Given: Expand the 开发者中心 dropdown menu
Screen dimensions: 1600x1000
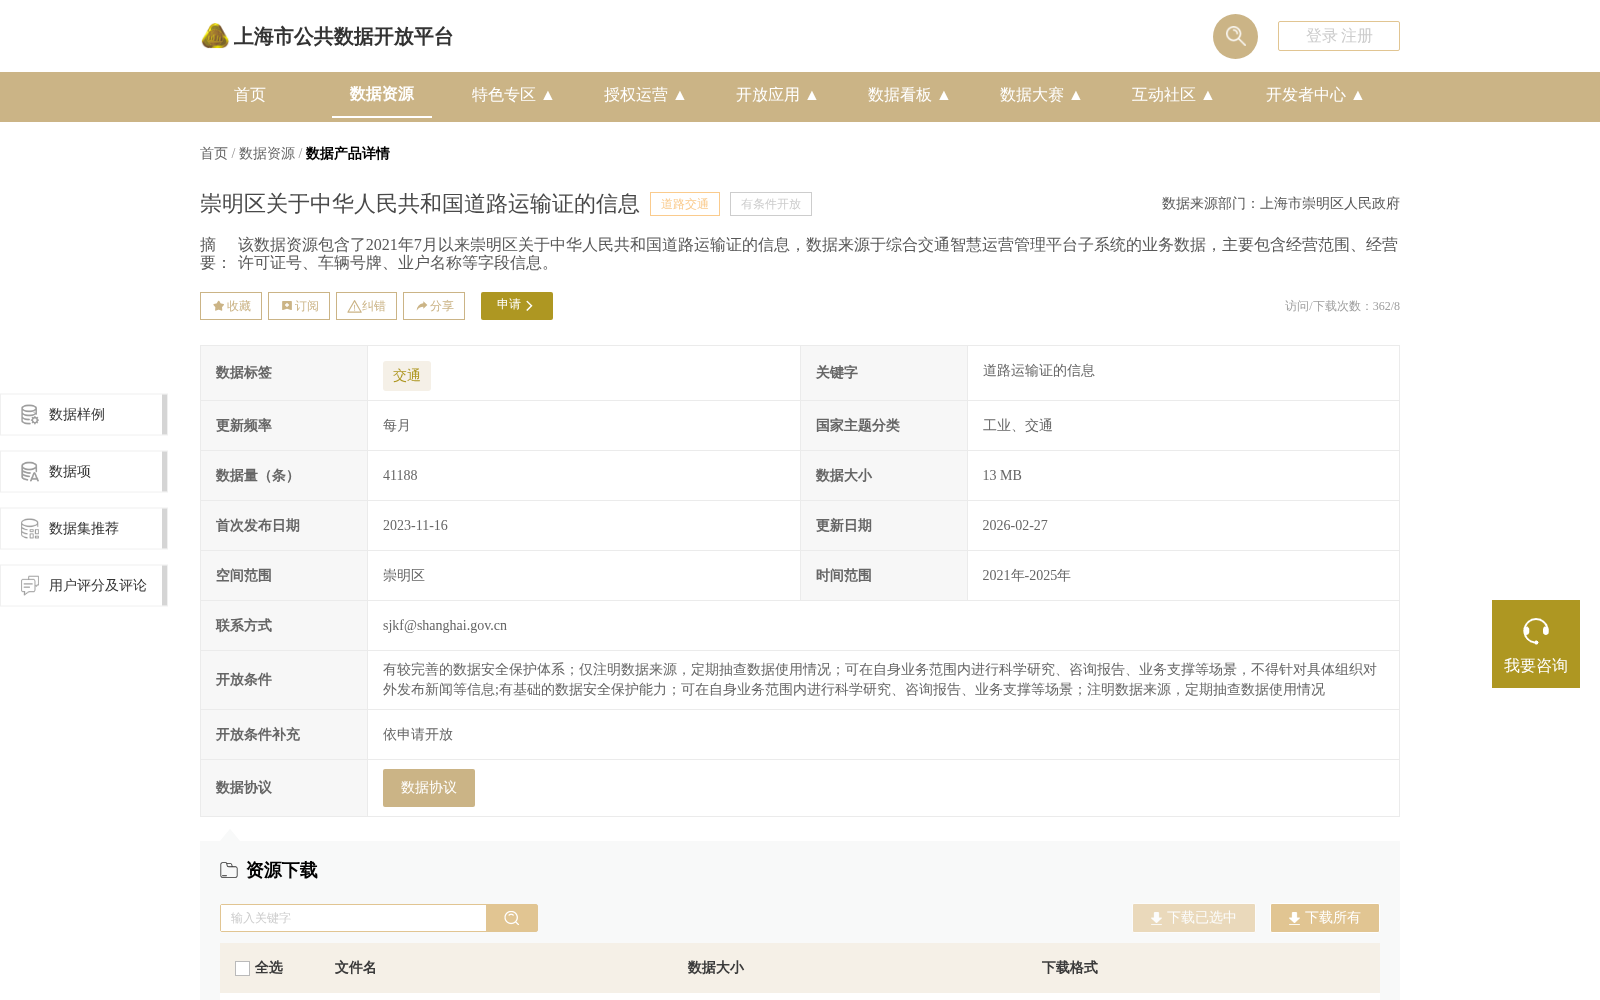Looking at the screenshot, I should [x=1314, y=95].
